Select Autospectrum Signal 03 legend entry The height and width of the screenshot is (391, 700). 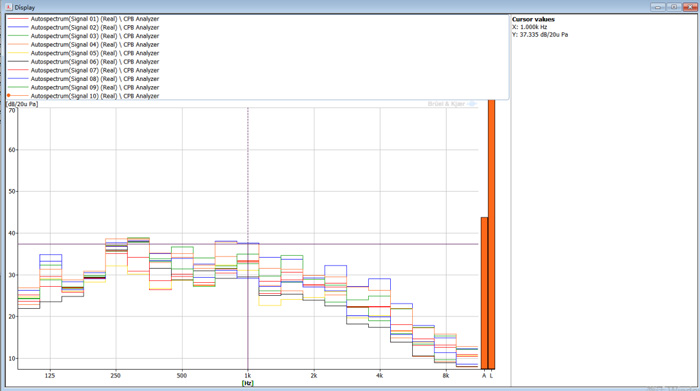click(83, 36)
